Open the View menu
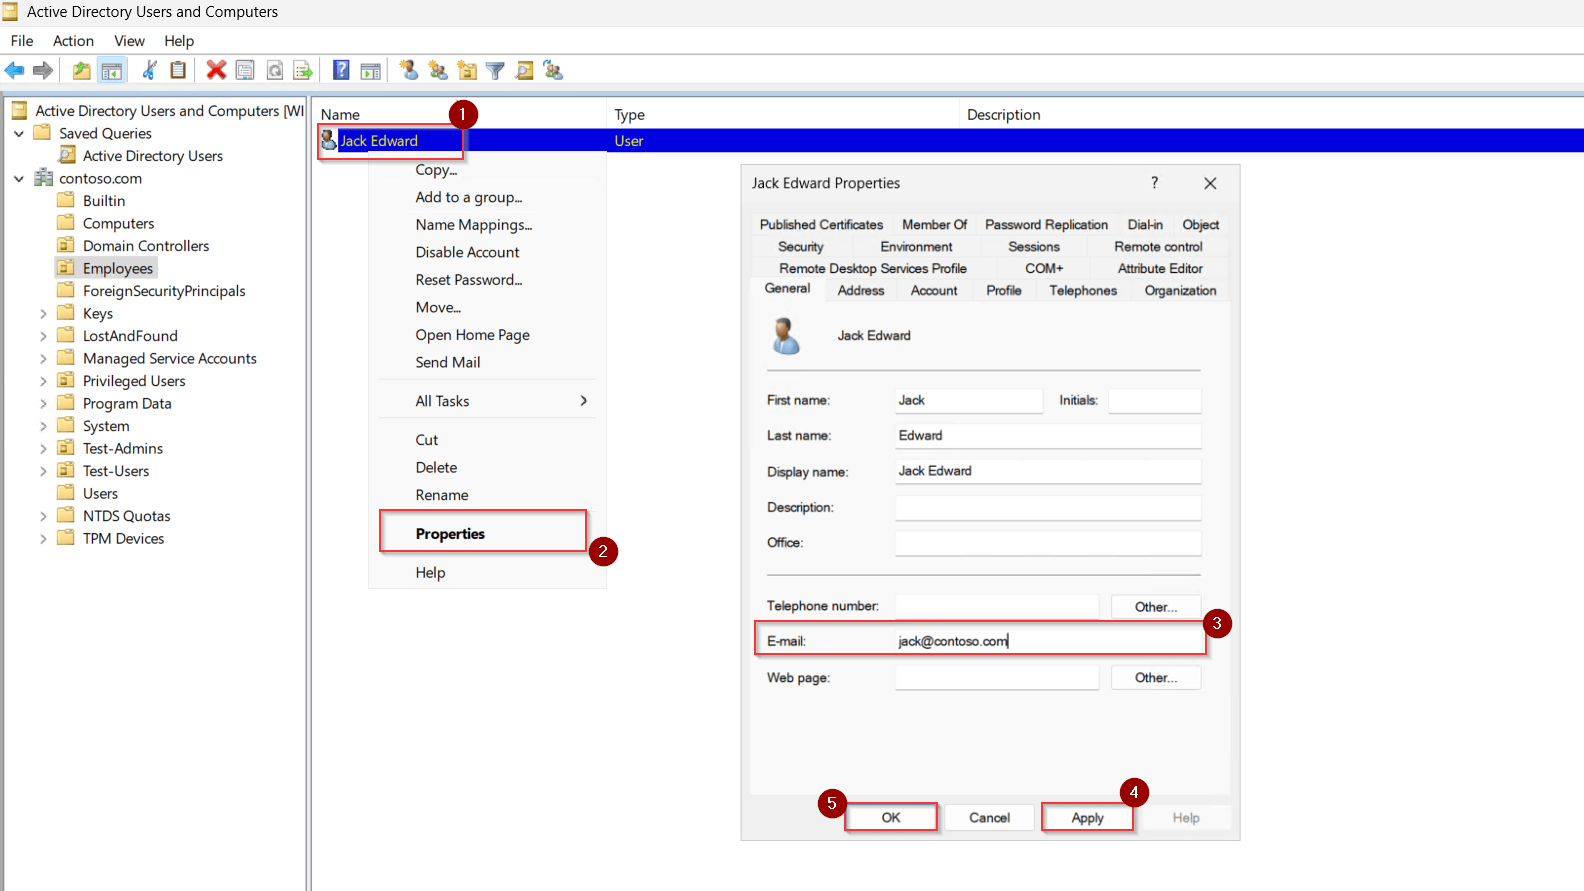 pos(129,41)
